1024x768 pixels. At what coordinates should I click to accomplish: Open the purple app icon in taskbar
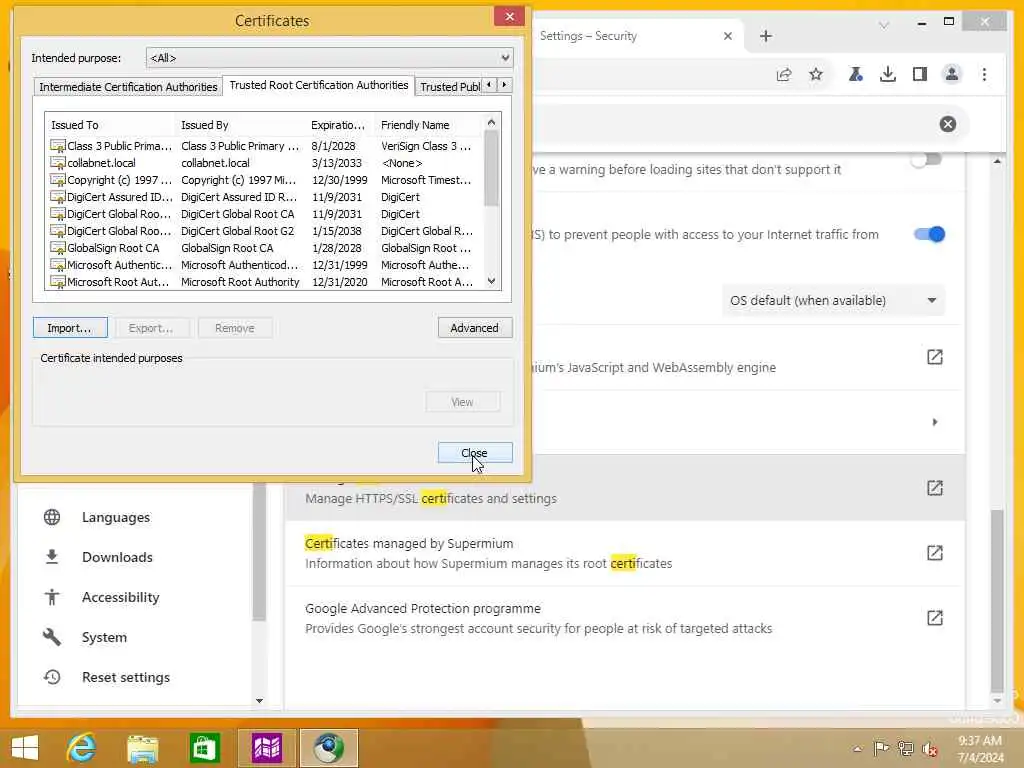(x=266, y=748)
